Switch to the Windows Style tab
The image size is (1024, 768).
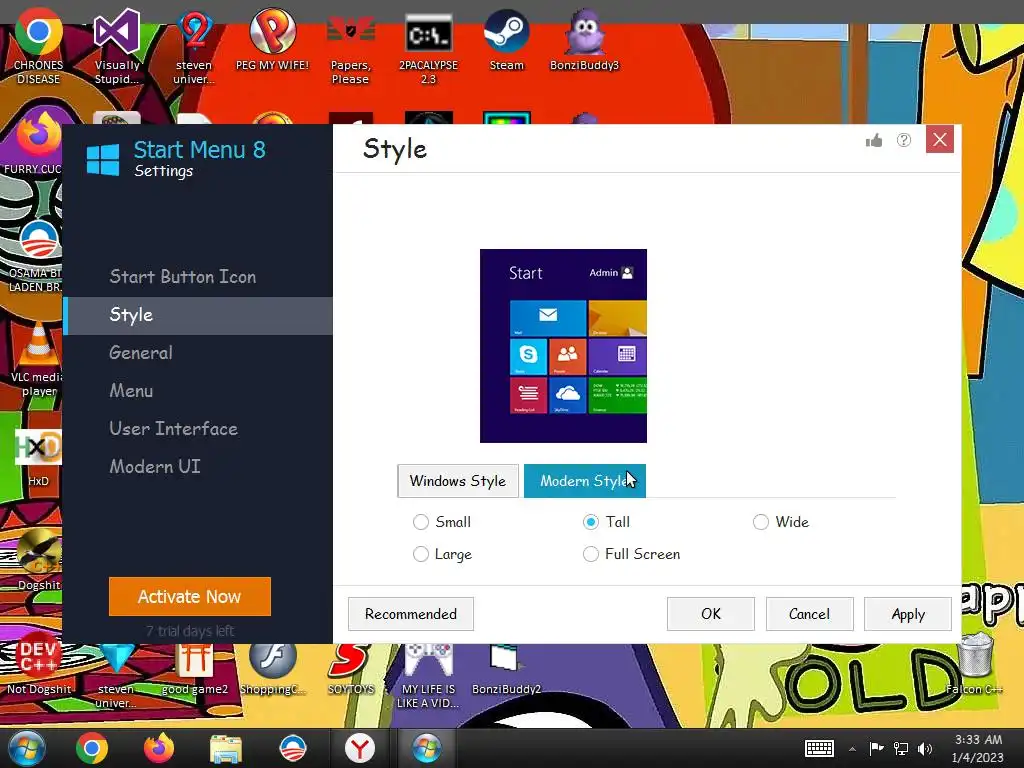coord(458,481)
